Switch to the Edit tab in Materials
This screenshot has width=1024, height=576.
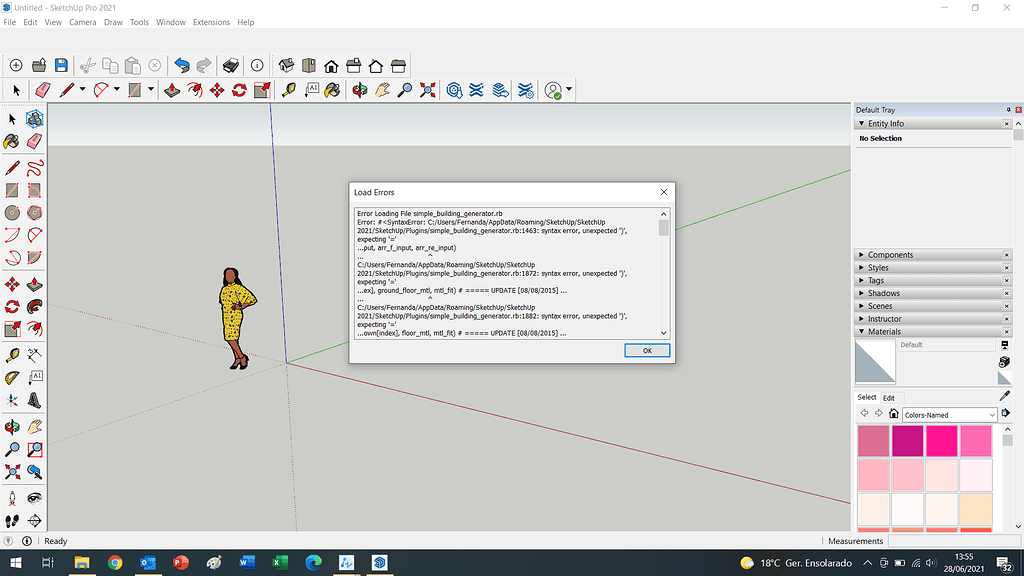(889, 398)
